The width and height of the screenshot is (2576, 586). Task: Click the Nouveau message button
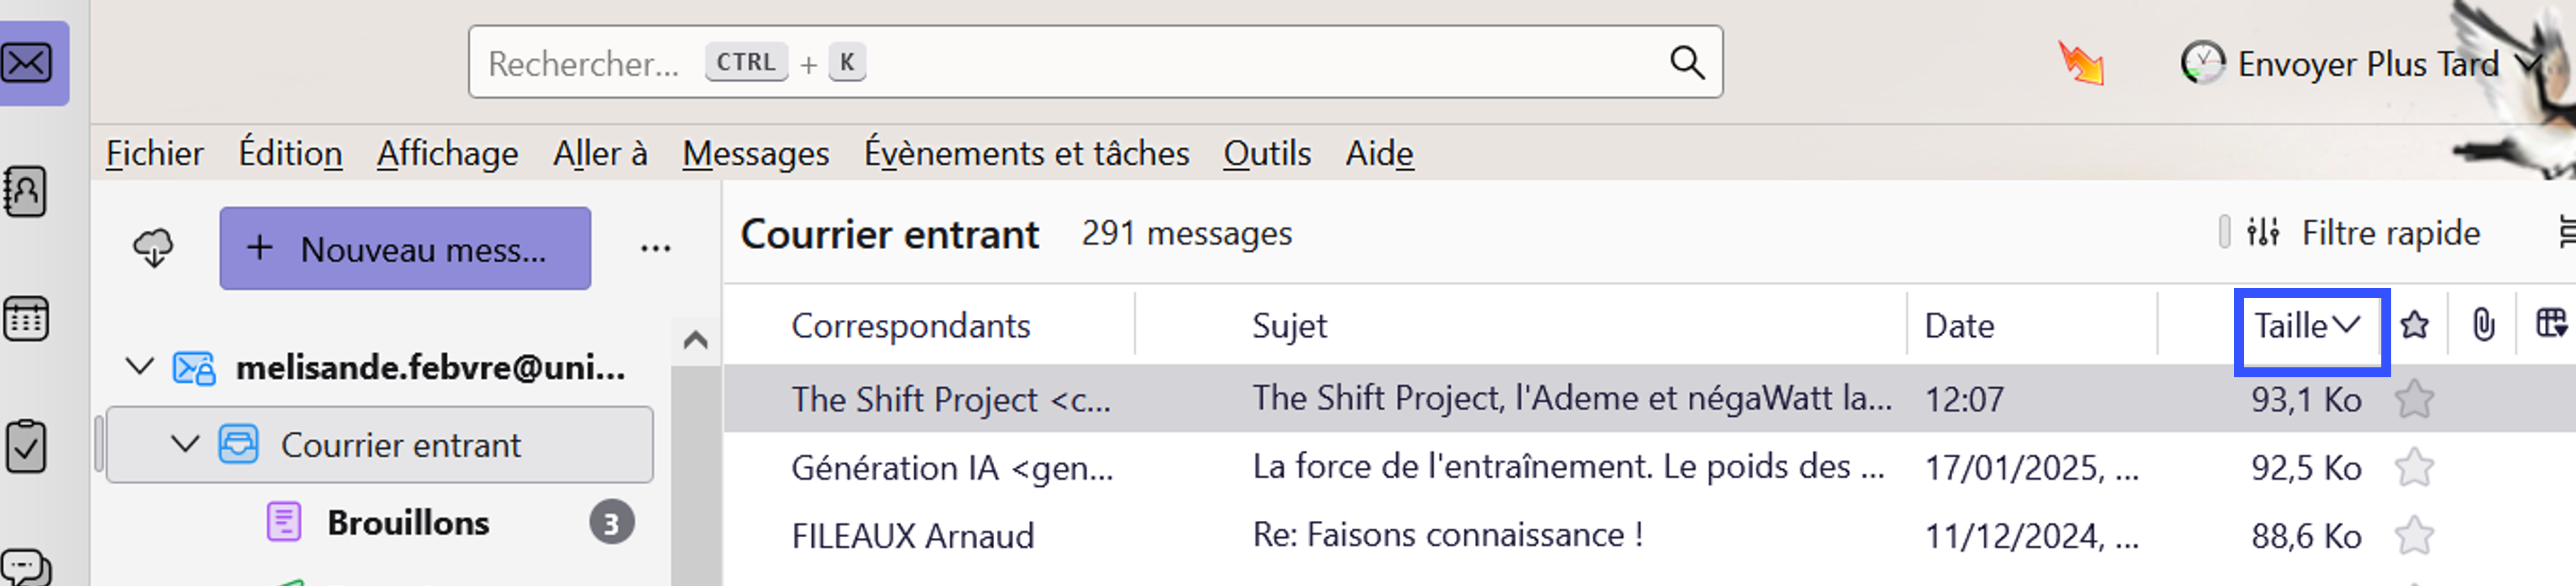point(405,248)
